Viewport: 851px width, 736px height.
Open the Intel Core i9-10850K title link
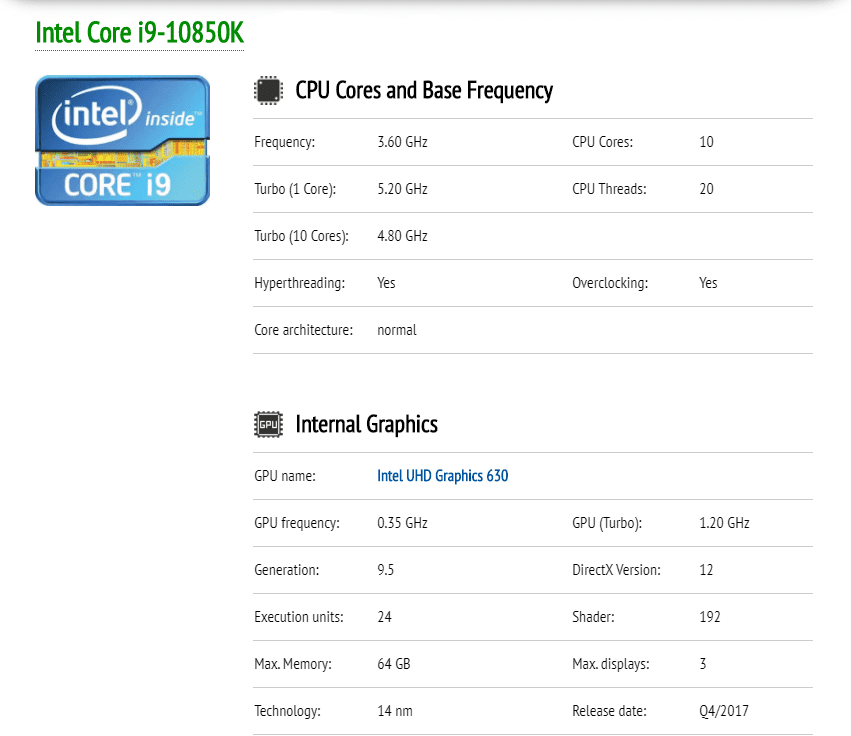coord(139,33)
